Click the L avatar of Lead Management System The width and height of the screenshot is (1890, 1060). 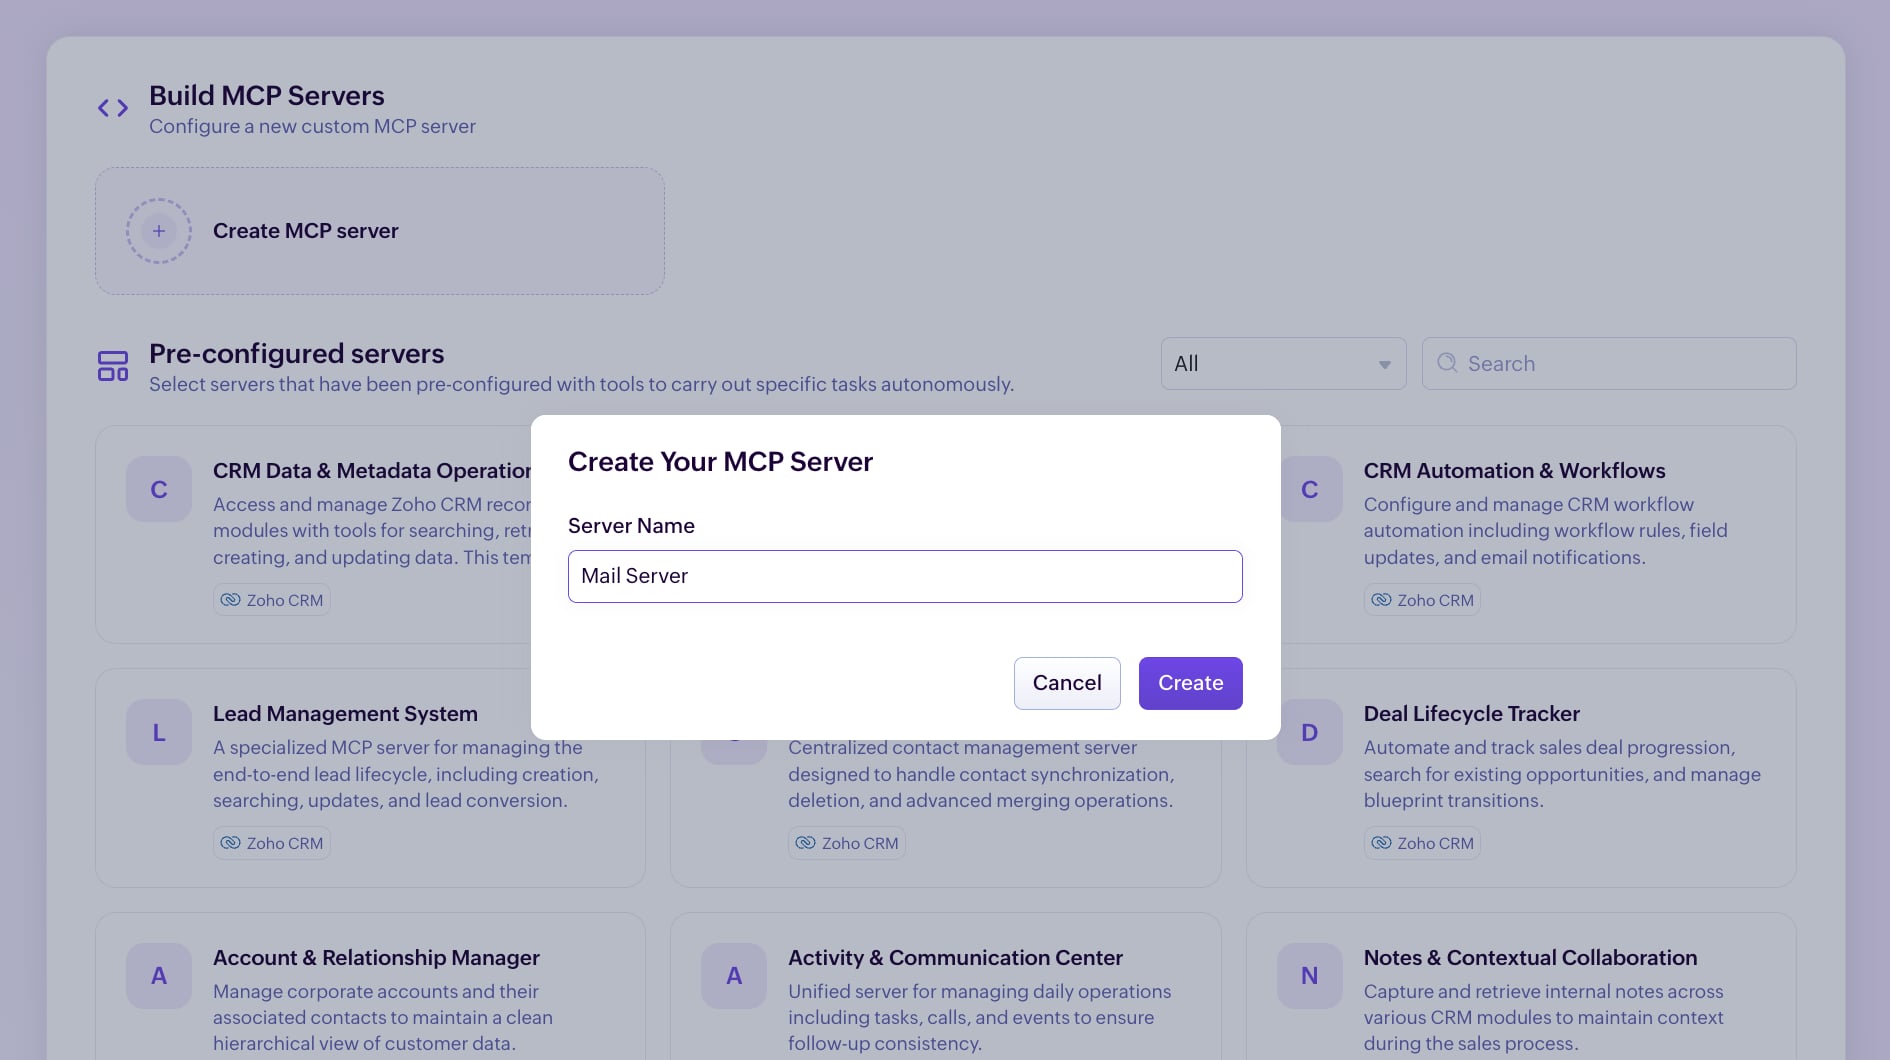point(159,732)
